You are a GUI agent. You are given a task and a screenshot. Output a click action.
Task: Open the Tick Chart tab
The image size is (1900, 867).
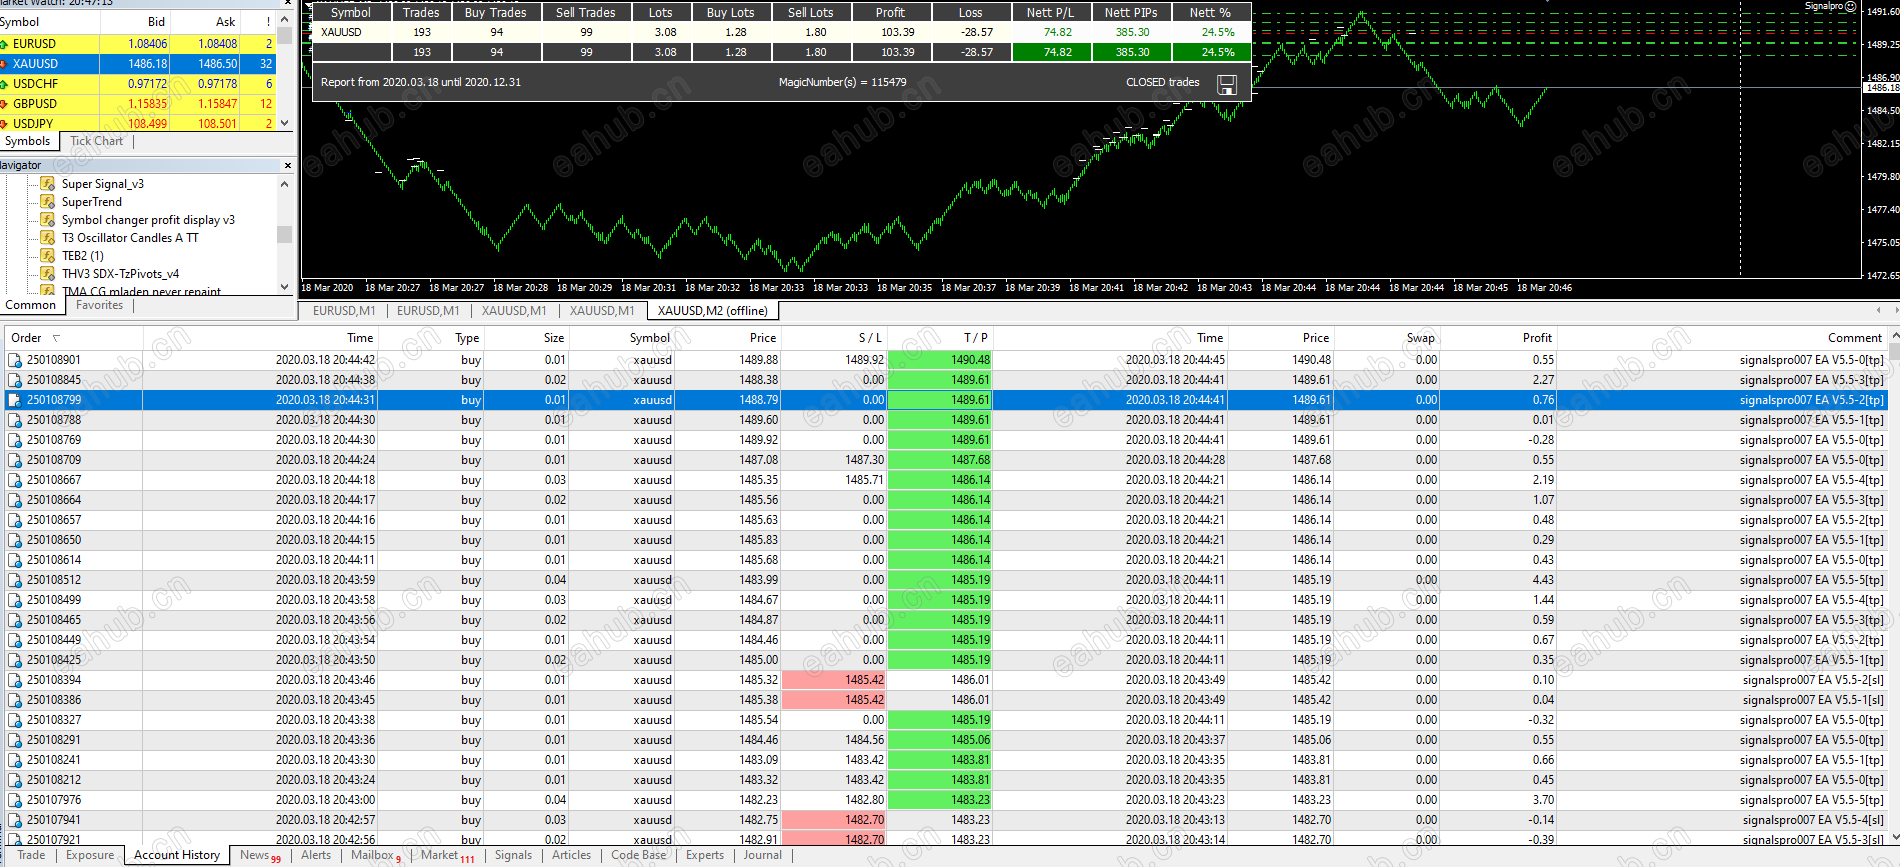point(96,141)
